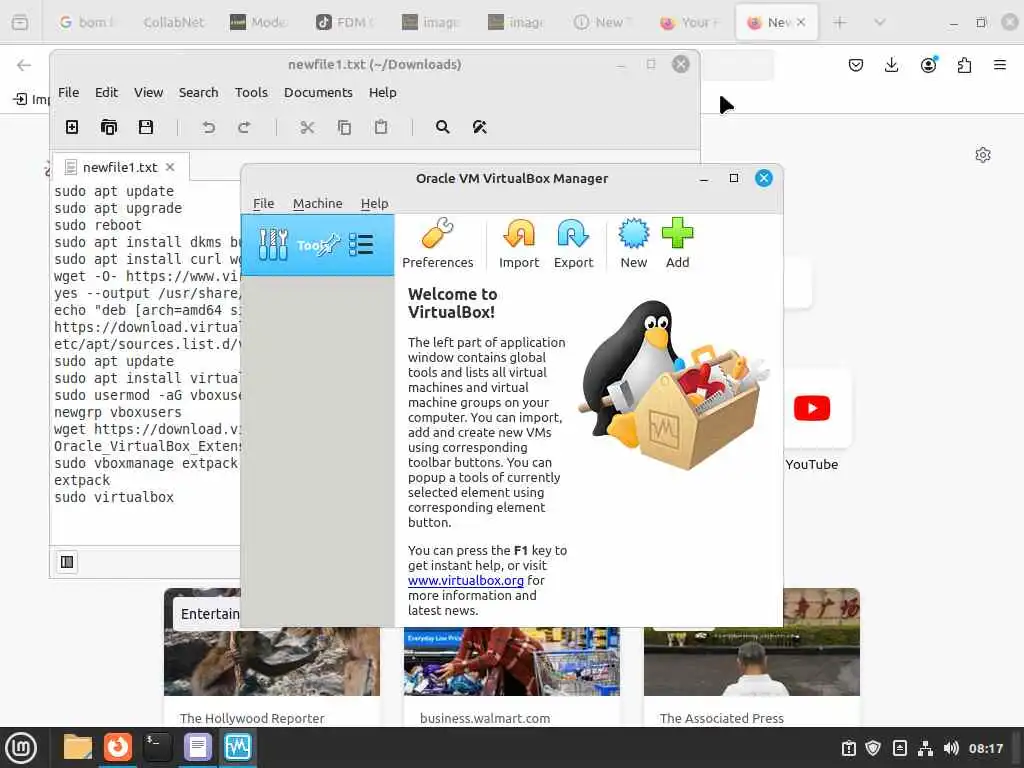This screenshot has height=768, width=1024.
Task: Close the newfile1.txt tab
Action: [x=170, y=167]
